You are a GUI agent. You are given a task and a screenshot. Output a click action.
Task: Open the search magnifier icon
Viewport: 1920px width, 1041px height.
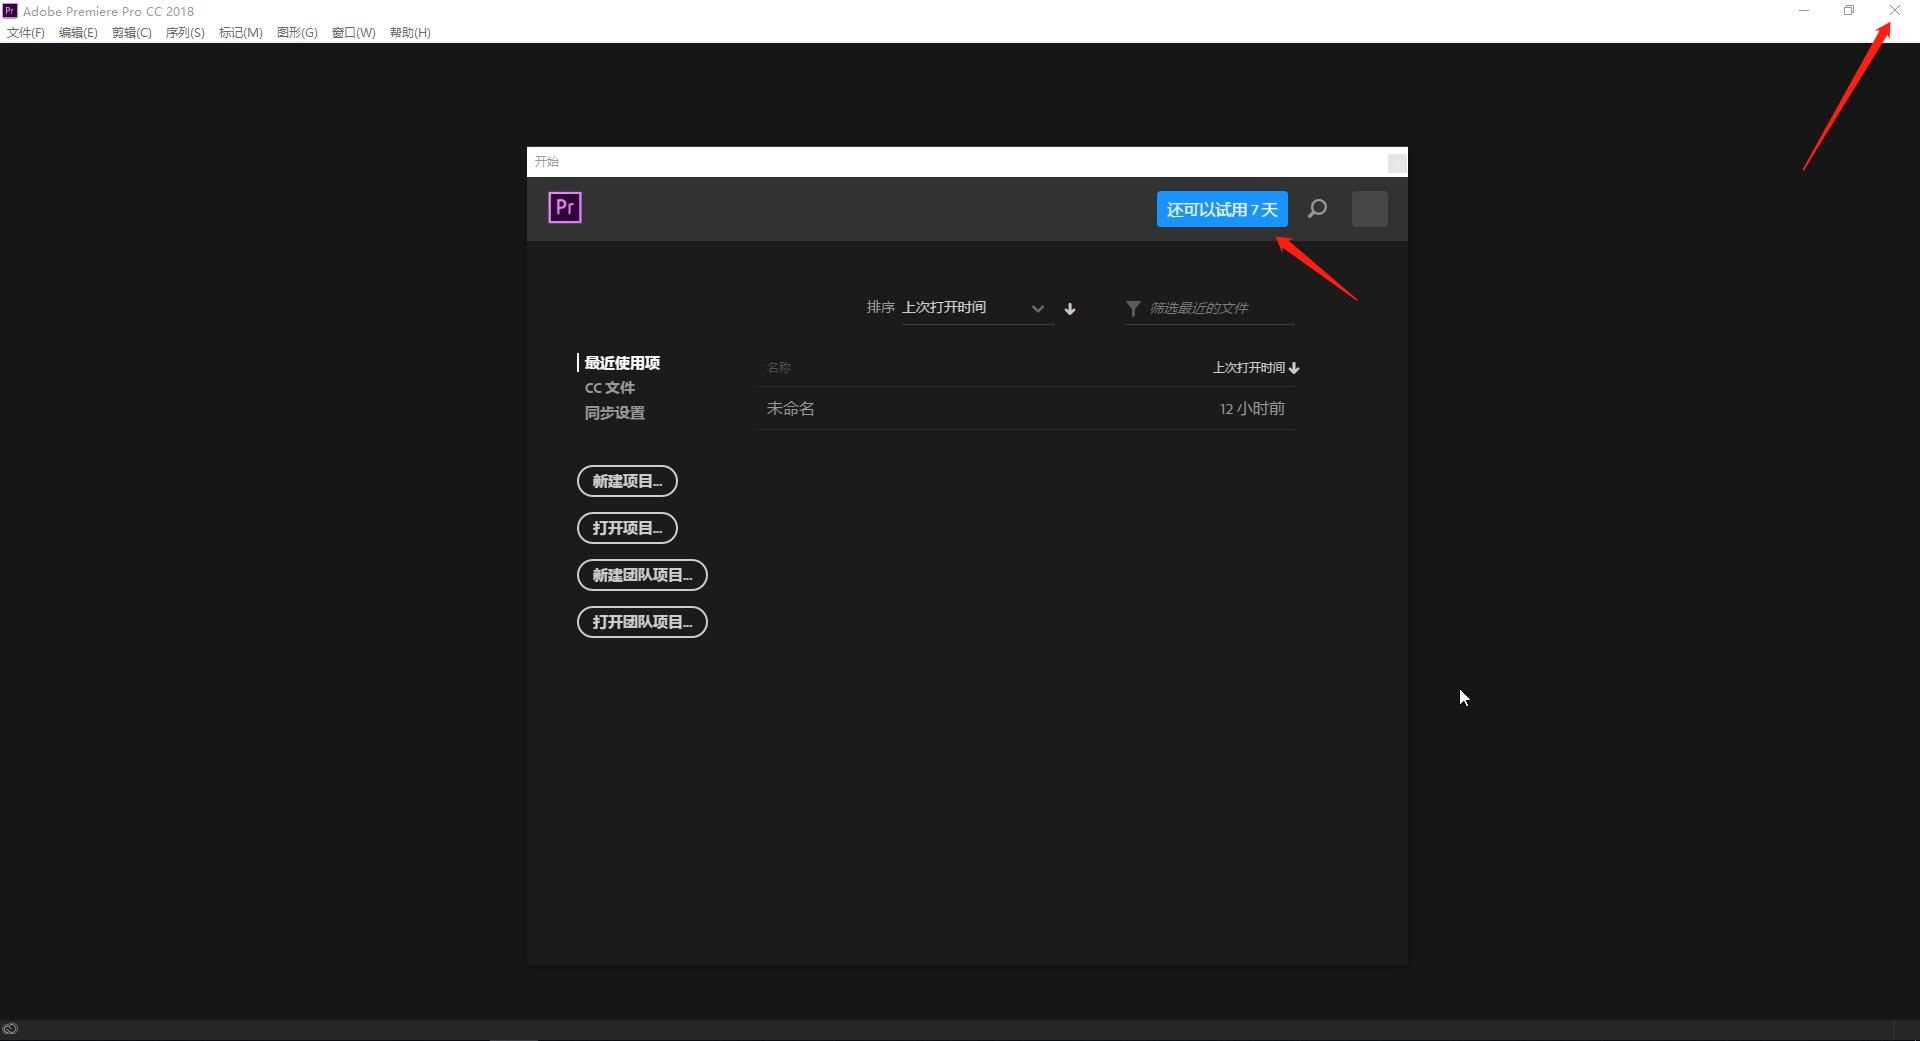coord(1318,209)
